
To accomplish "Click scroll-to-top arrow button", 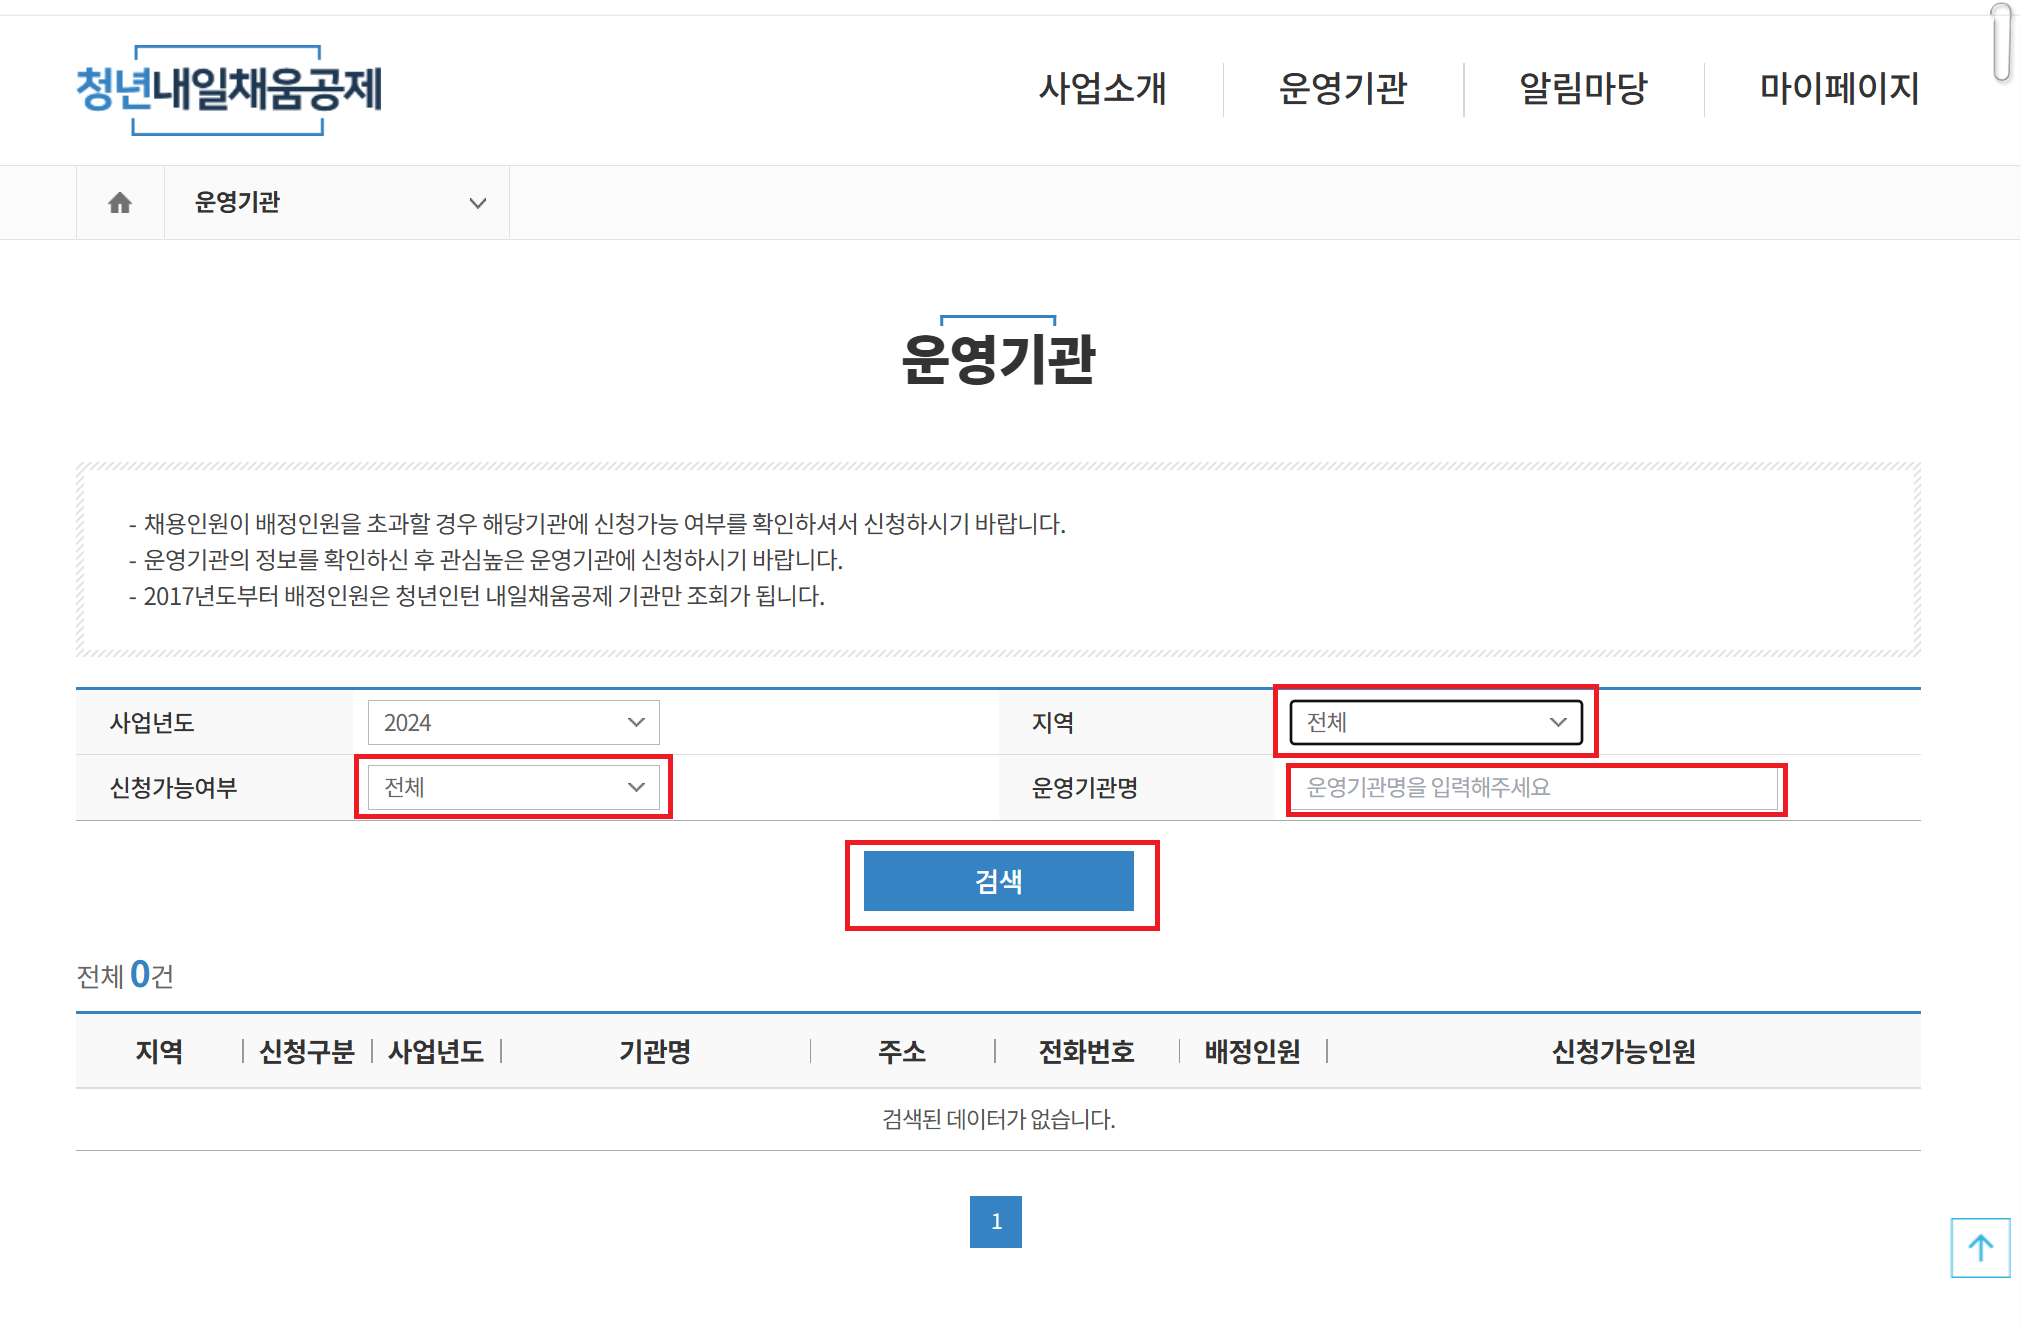I will 1979,1247.
